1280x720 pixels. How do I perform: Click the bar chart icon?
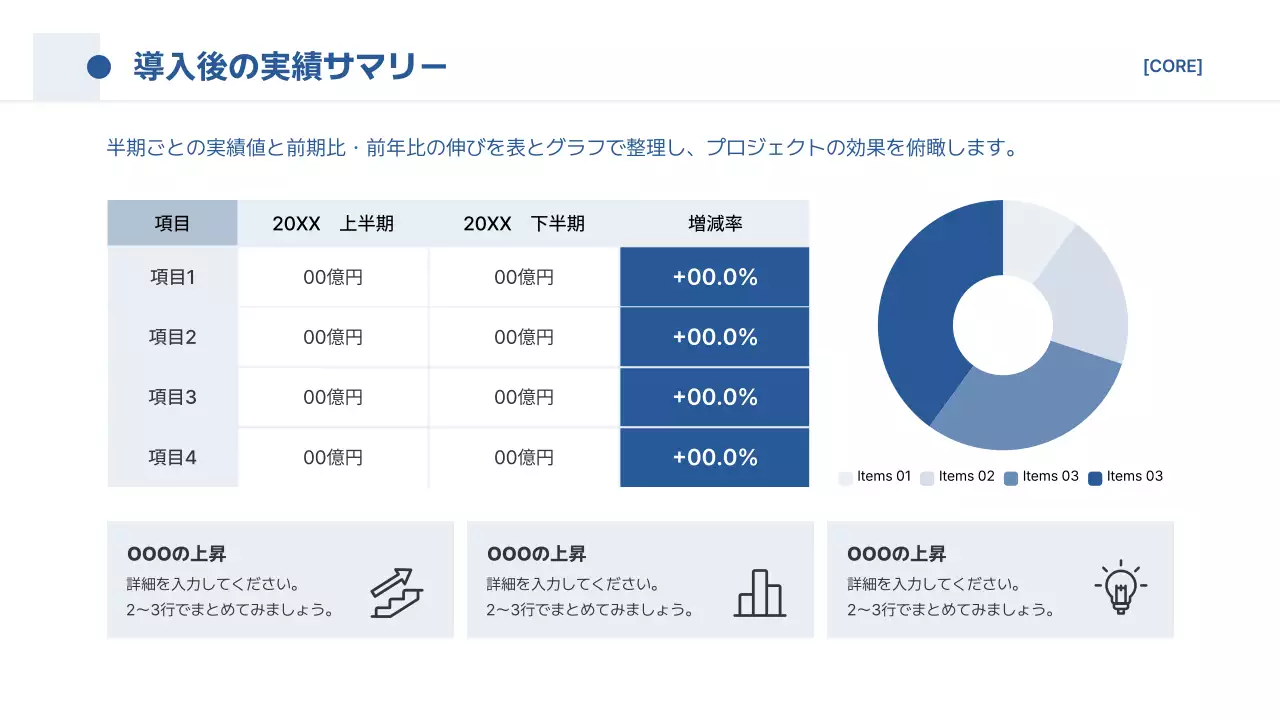click(759, 593)
